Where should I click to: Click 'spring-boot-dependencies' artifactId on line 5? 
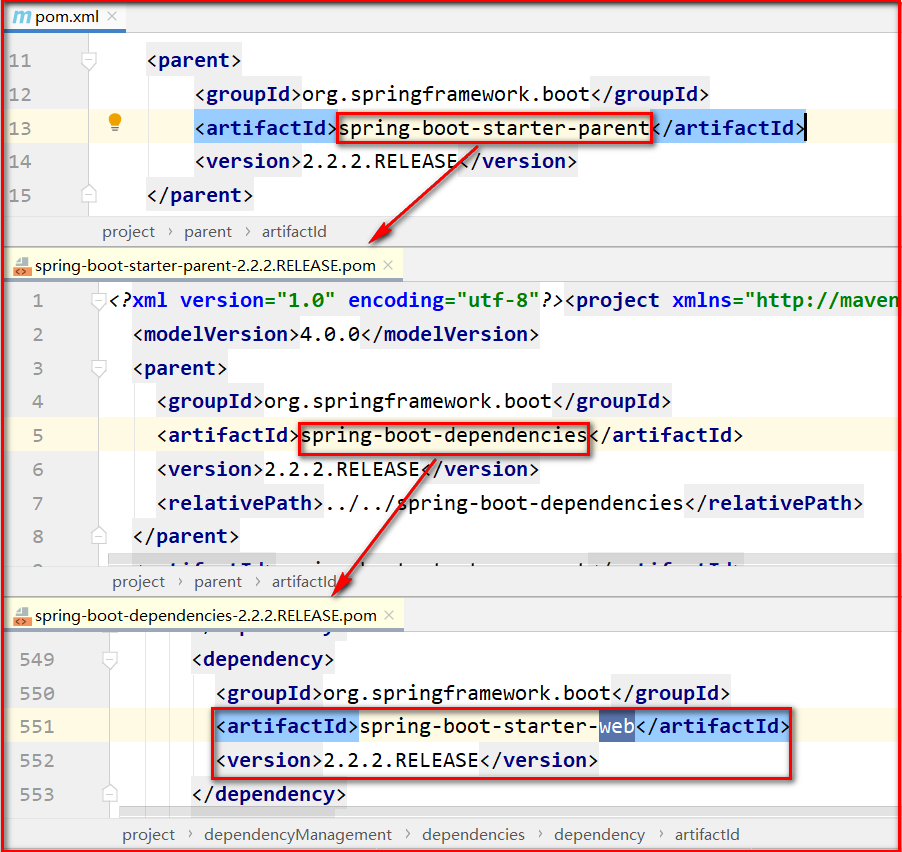444,435
